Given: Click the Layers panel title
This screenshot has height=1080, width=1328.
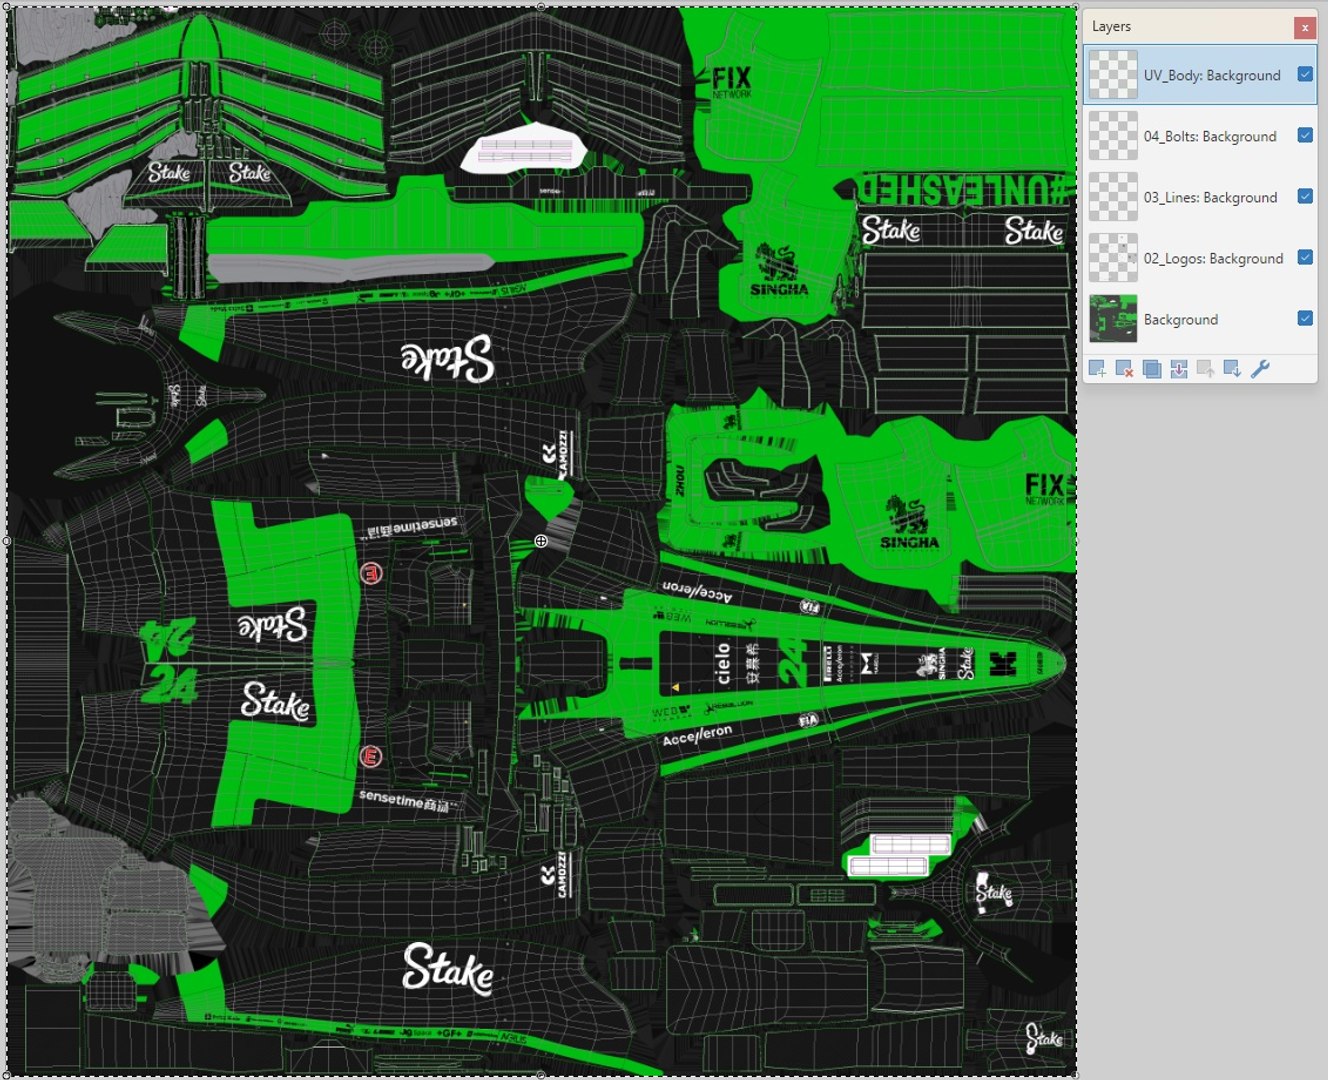Looking at the screenshot, I should pyautogui.click(x=1111, y=27).
